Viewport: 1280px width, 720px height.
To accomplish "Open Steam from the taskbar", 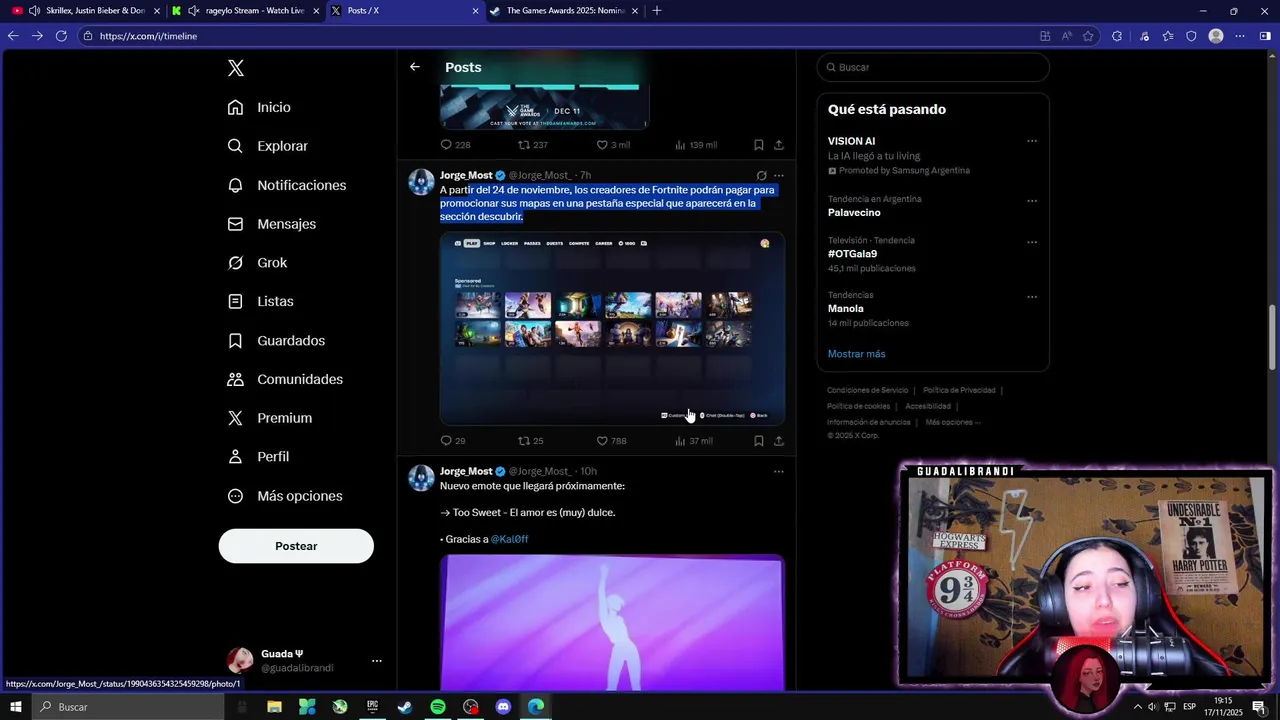I will [x=405, y=707].
